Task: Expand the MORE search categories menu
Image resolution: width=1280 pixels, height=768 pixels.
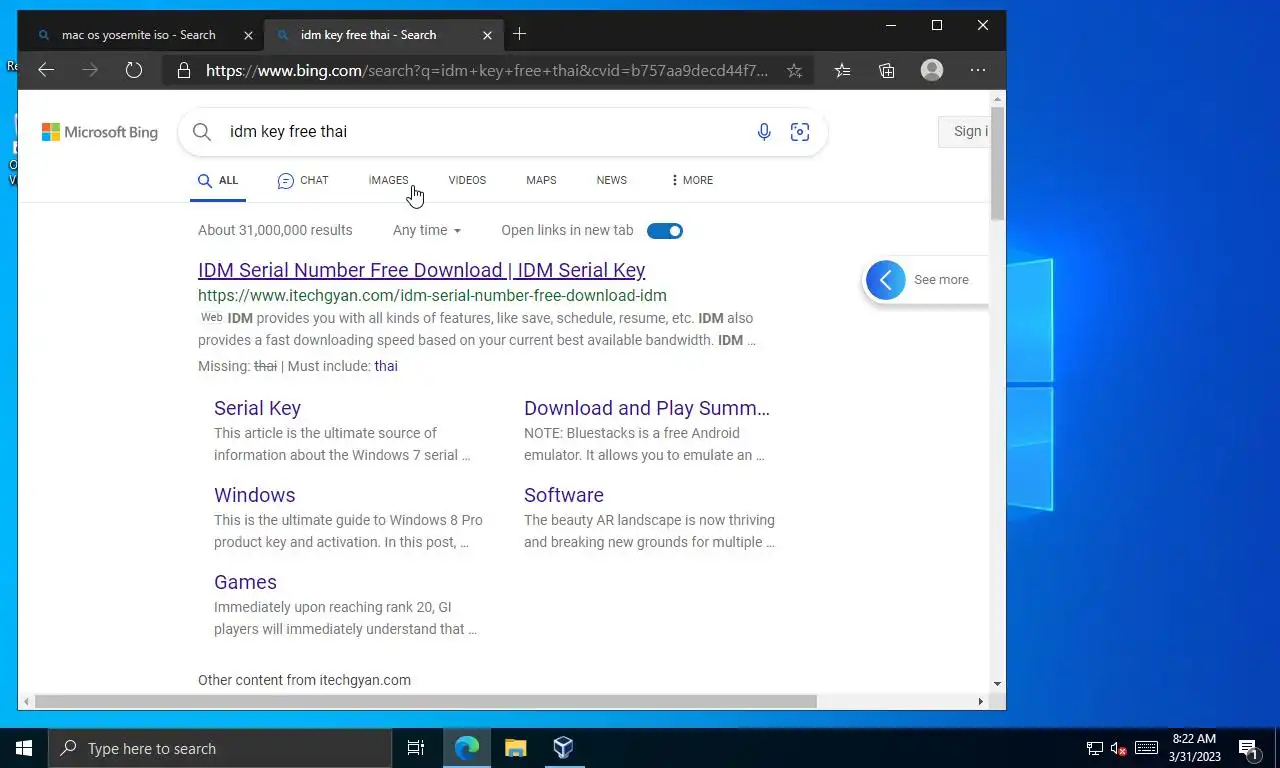Action: point(692,180)
